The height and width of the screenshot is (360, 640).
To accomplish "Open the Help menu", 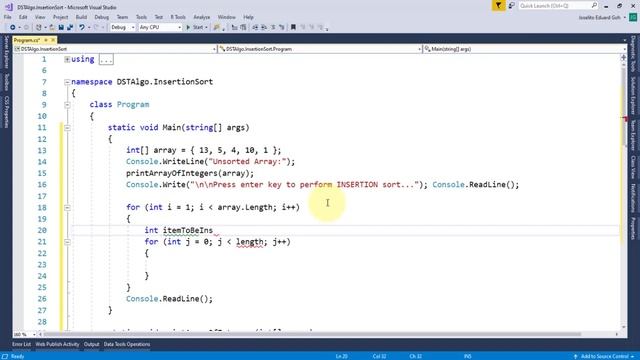I will [248, 17].
